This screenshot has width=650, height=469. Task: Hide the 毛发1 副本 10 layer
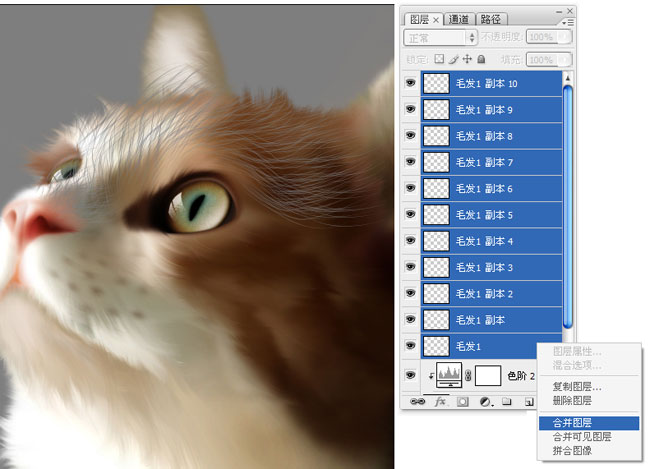(x=410, y=84)
